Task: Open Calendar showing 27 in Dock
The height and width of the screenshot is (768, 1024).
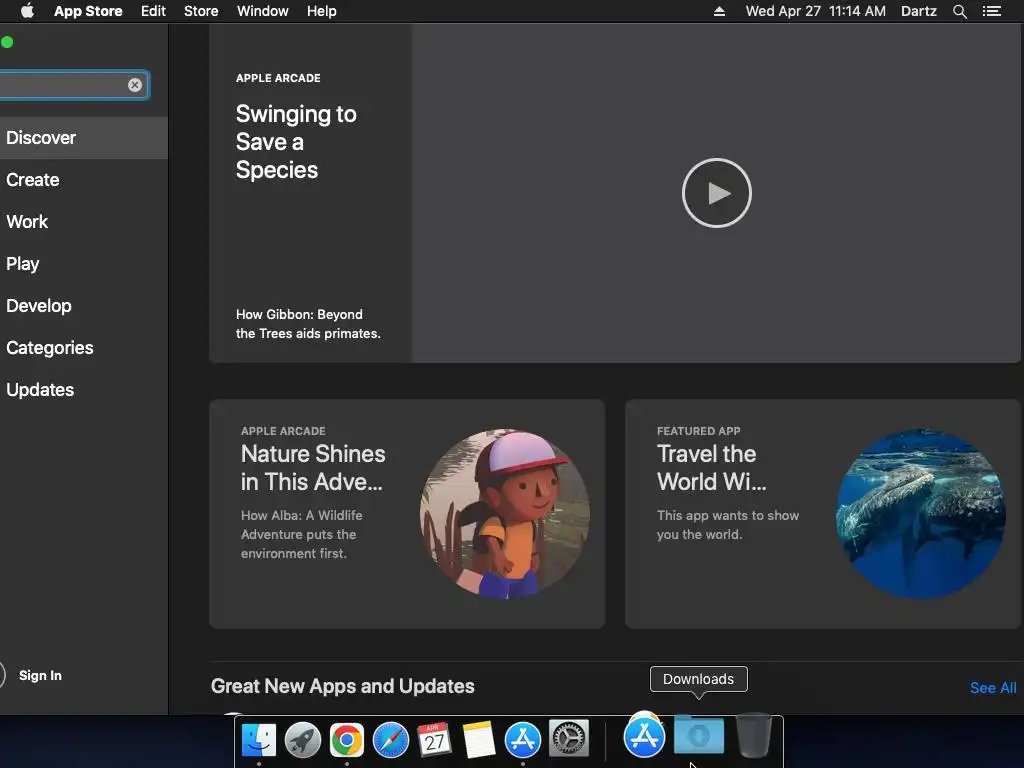Action: (x=434, y=740)
